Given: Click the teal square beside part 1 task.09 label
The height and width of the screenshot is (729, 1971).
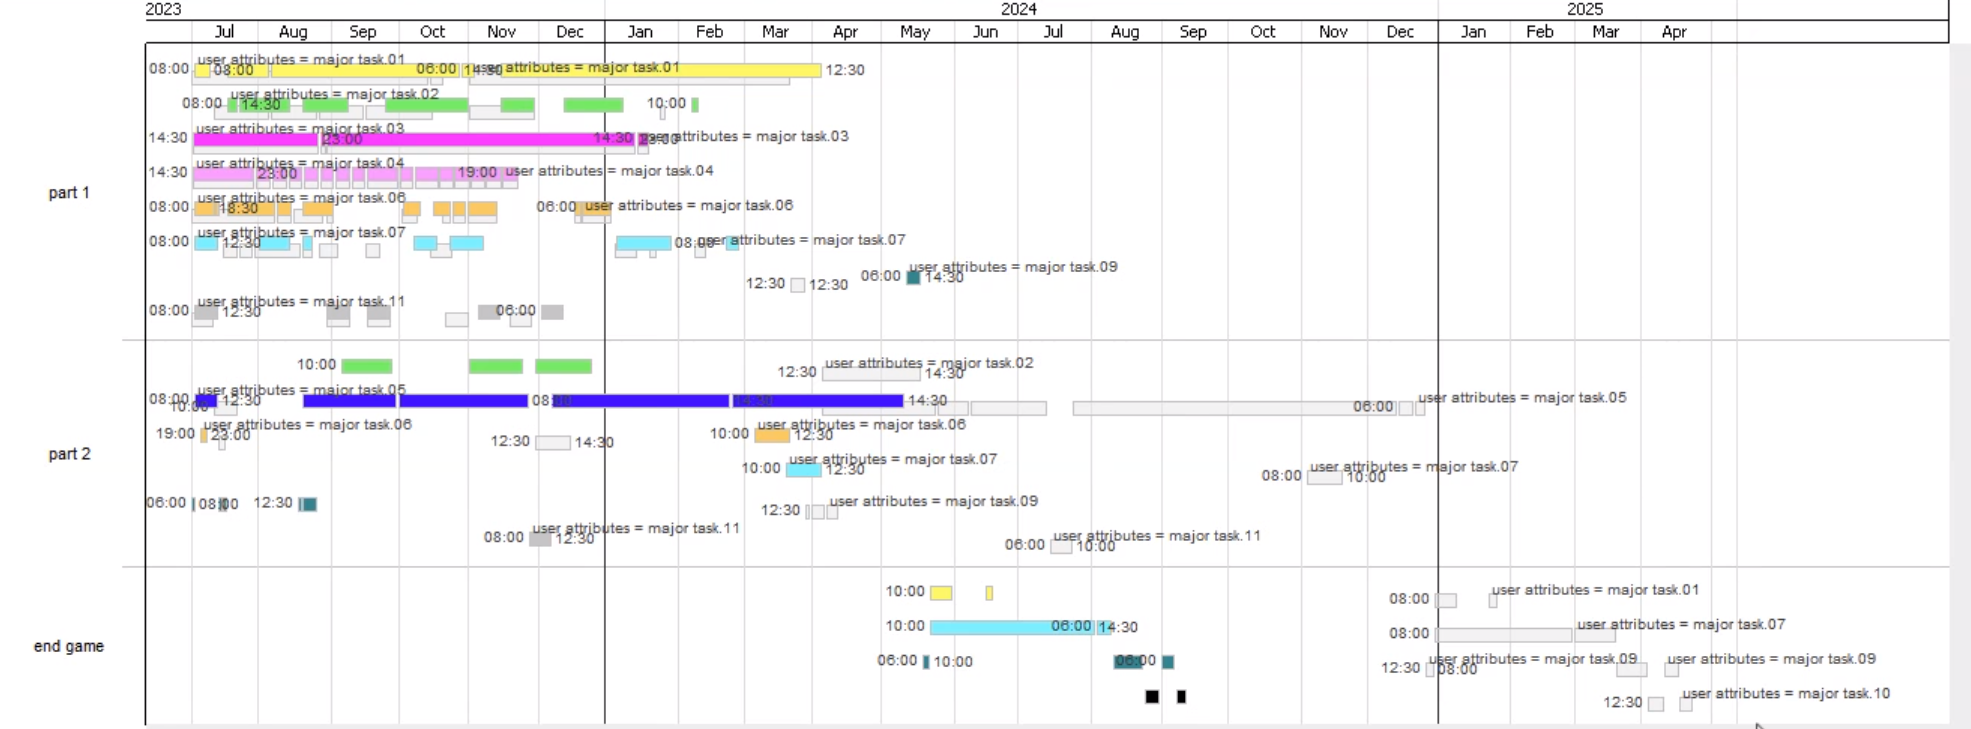Looking at the screenshot, I should (913, 277).
